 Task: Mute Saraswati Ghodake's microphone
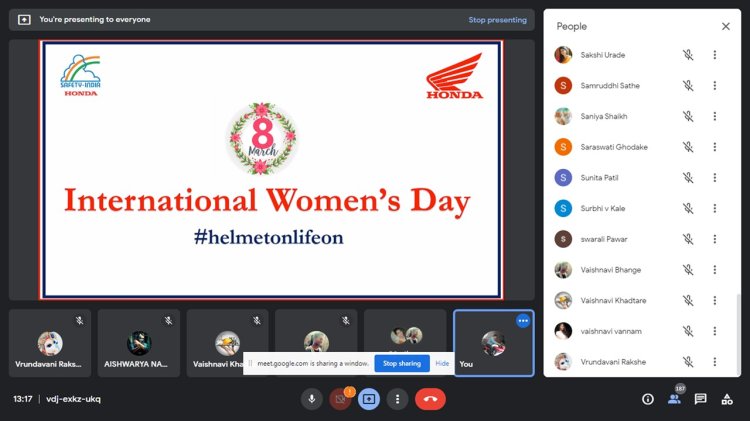688,147
